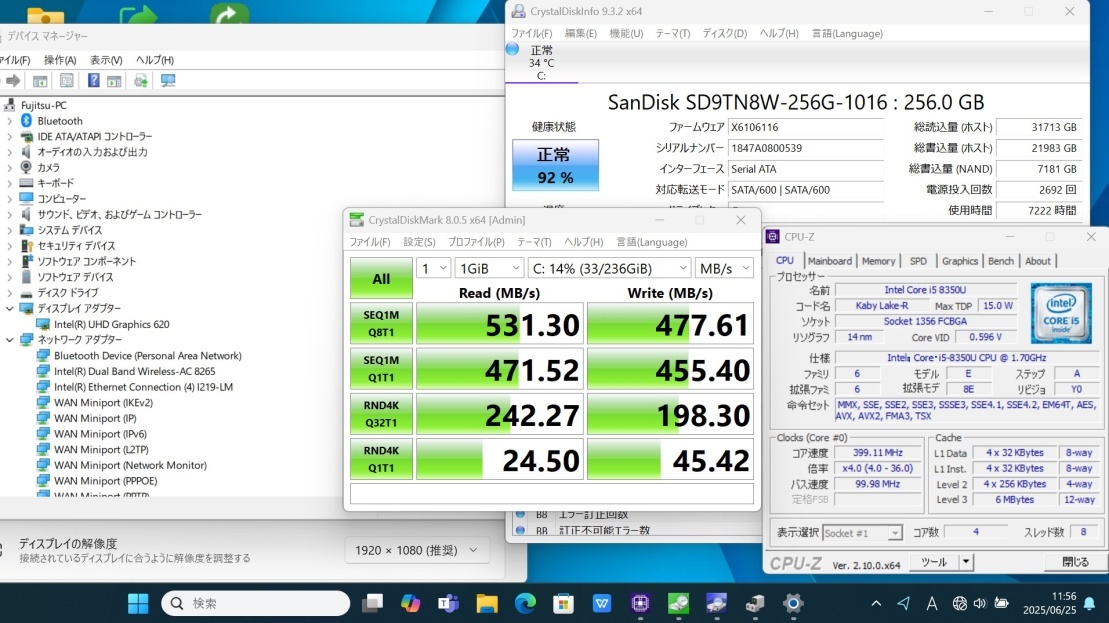This screenshot has height=623, width=1109.
Task: Switch to the SPD tab in CPU-Z
Action: 918,261
